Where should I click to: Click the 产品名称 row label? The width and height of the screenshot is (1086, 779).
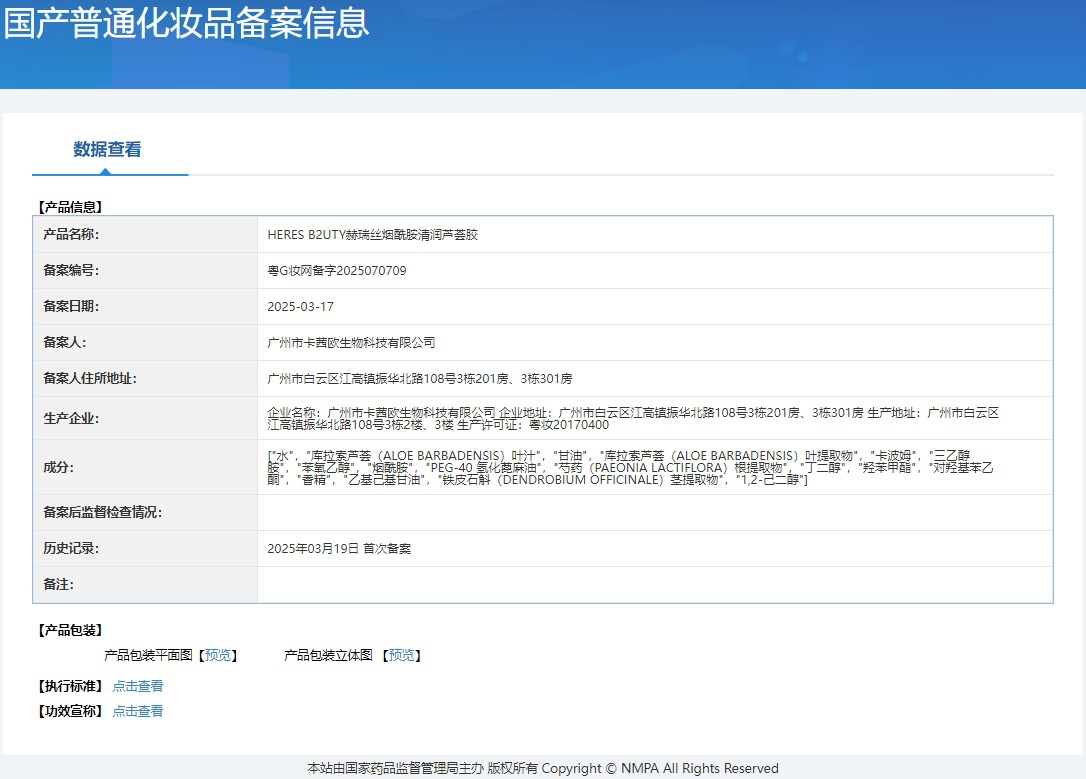71,235
